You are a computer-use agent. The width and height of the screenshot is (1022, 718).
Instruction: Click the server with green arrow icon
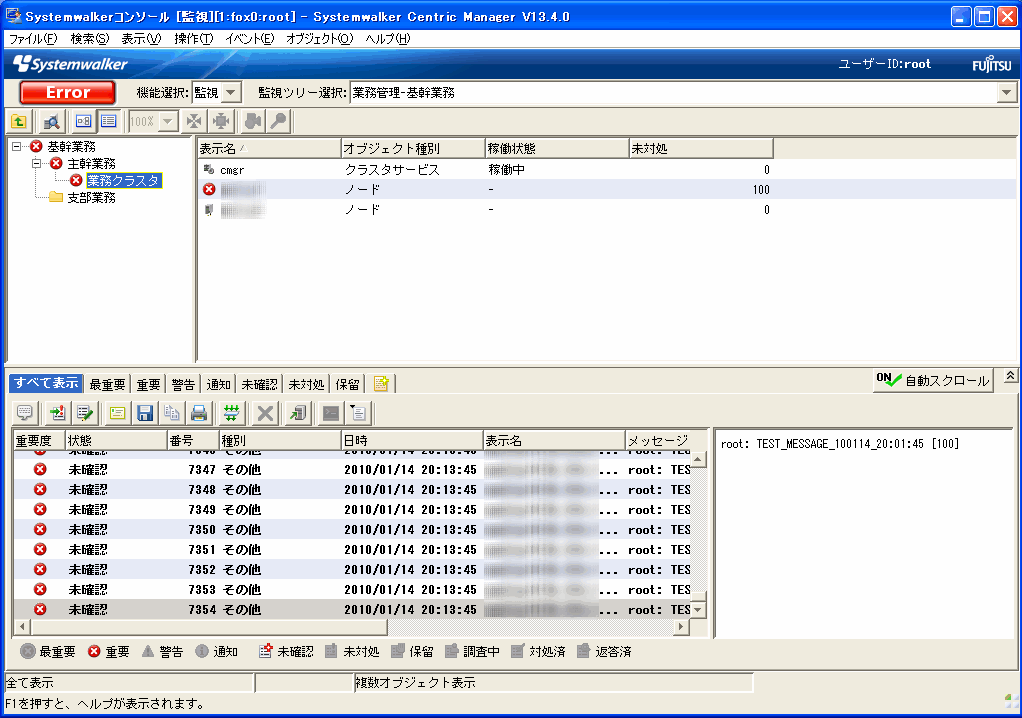[298, 412]
